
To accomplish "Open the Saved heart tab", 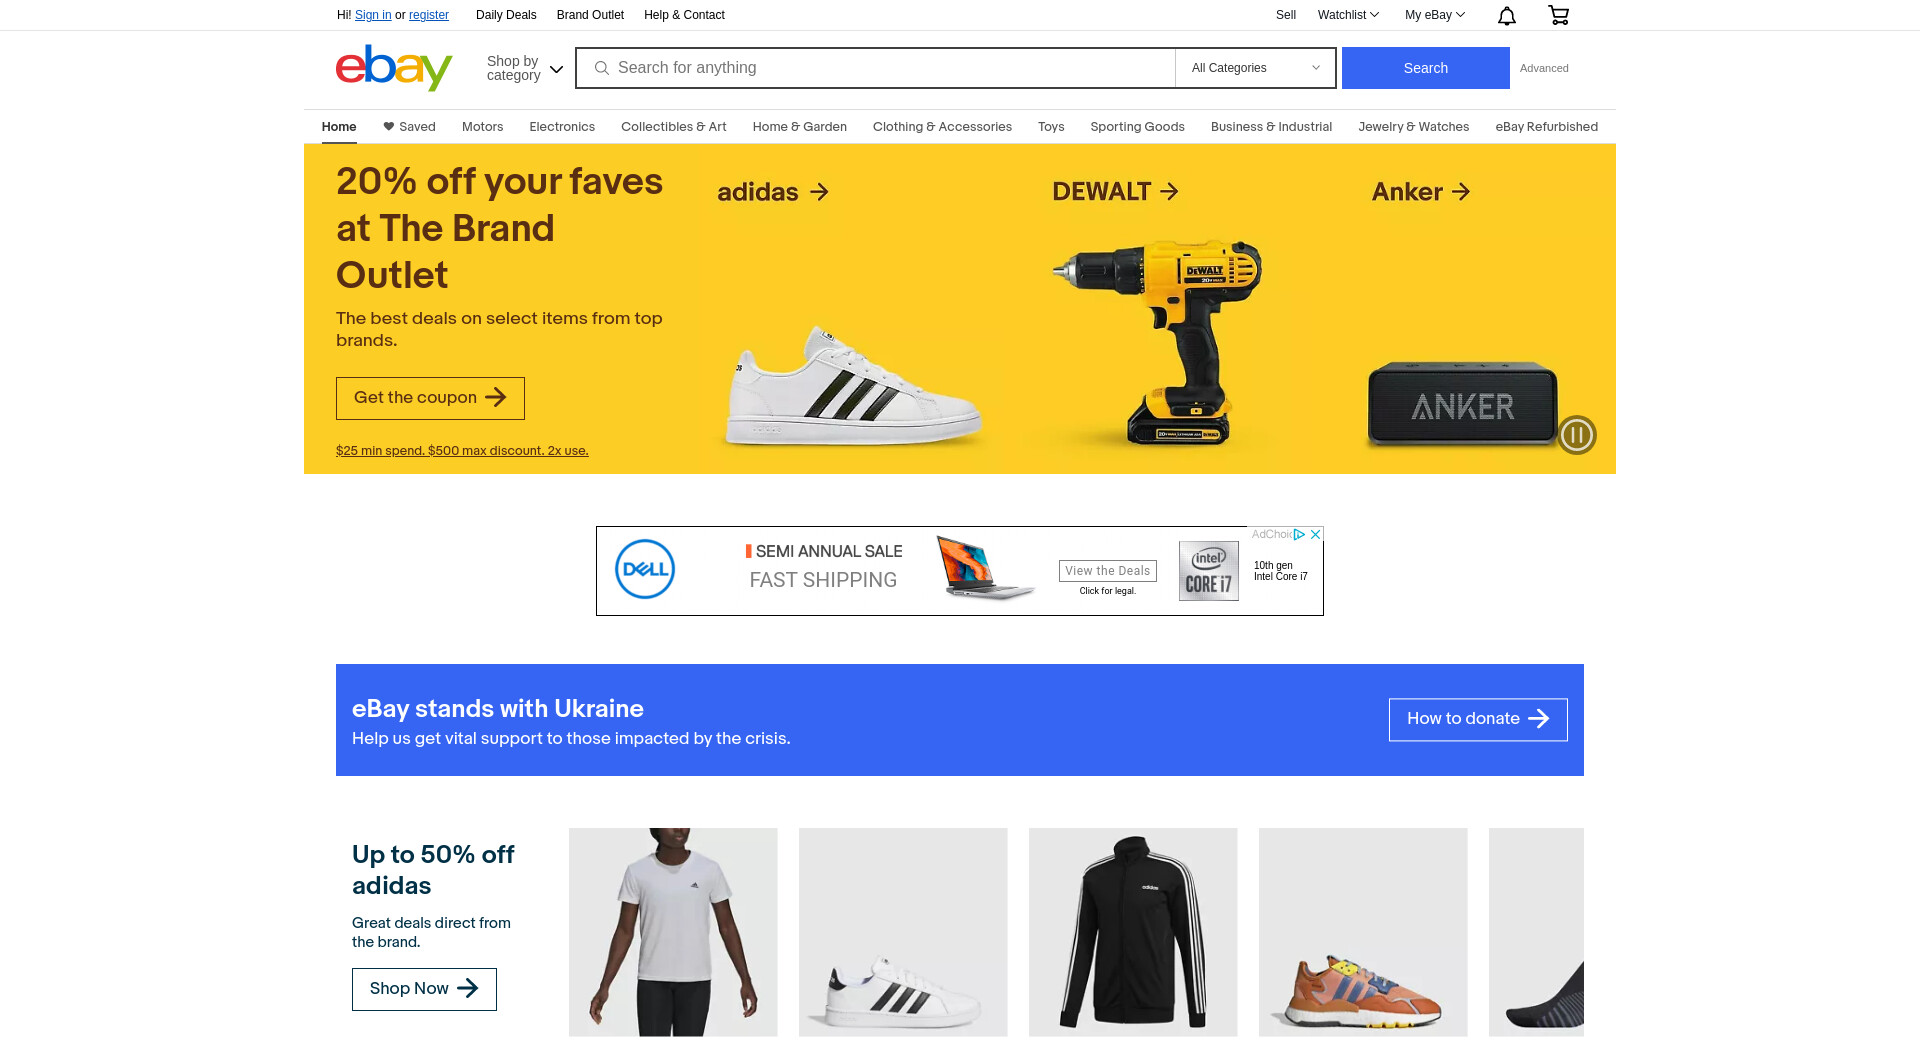I will 409,127.
